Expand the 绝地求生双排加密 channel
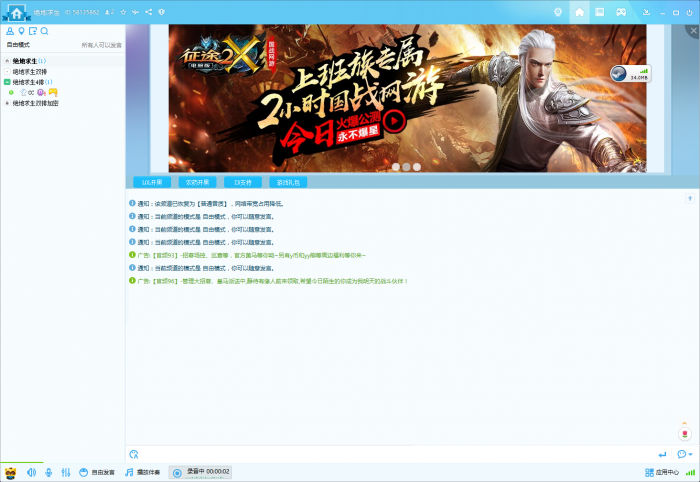700x482 pixels. tap(7, 103)
